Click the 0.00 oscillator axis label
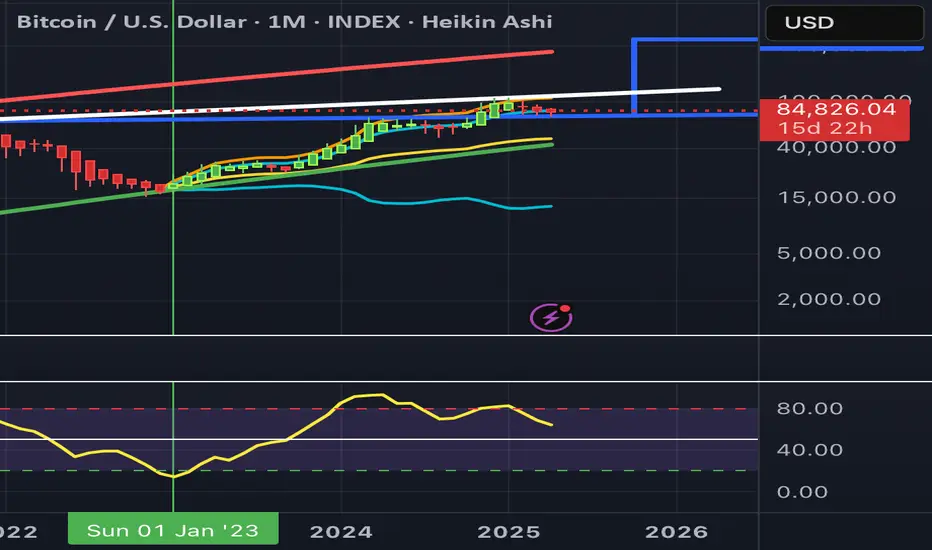The height and width of the screenshot is (550, 932). pos(802,492)
